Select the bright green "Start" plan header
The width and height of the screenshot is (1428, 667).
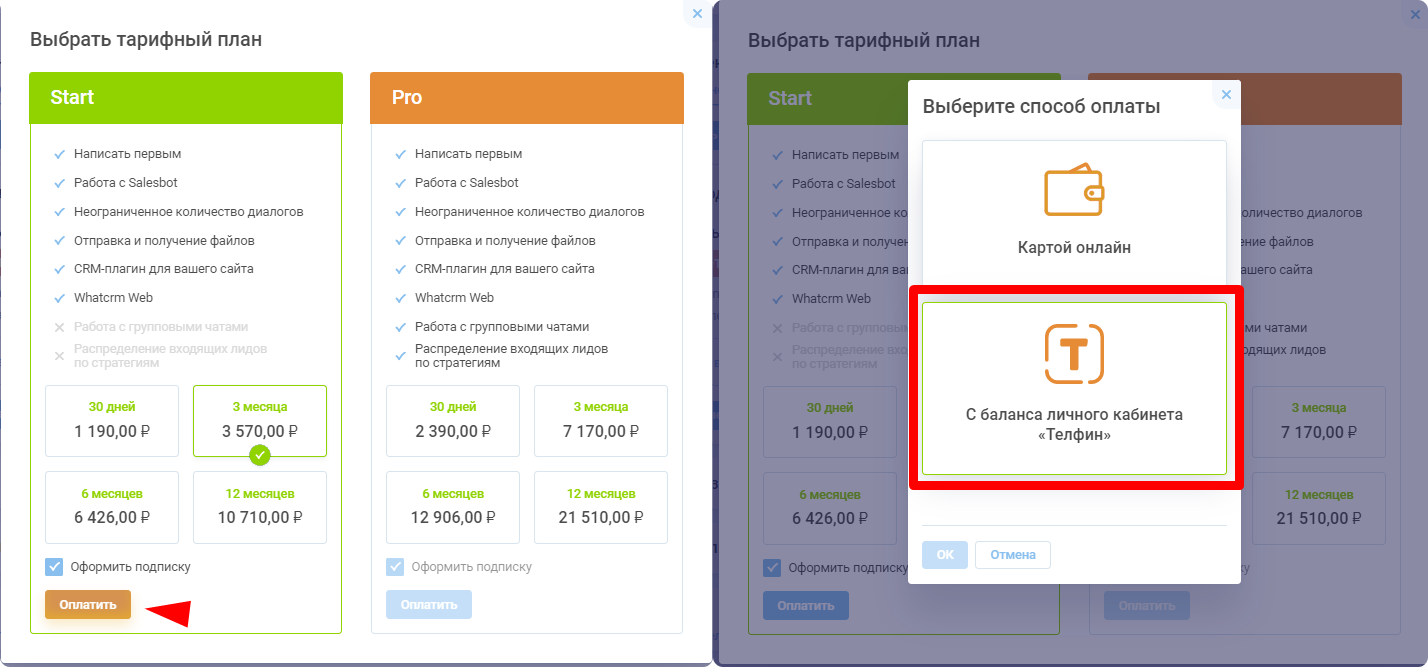(x=186, y=97)
